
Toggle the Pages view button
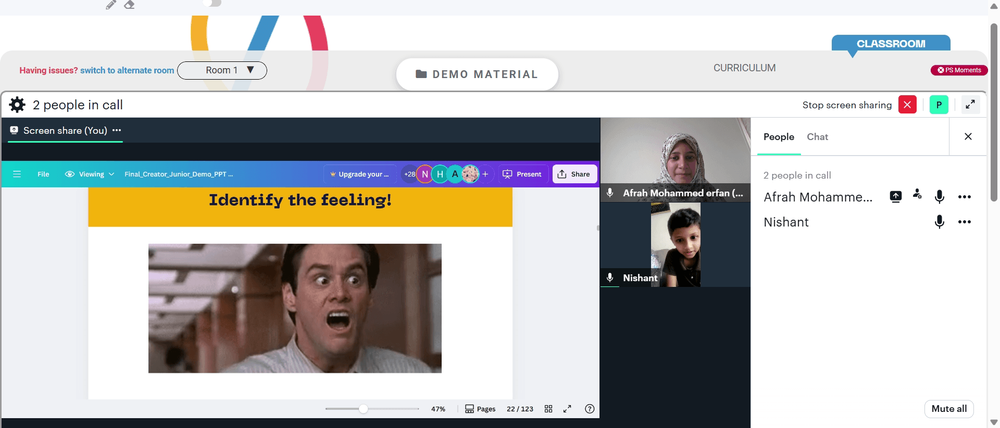pyautogui.click(x=480, y=409)
